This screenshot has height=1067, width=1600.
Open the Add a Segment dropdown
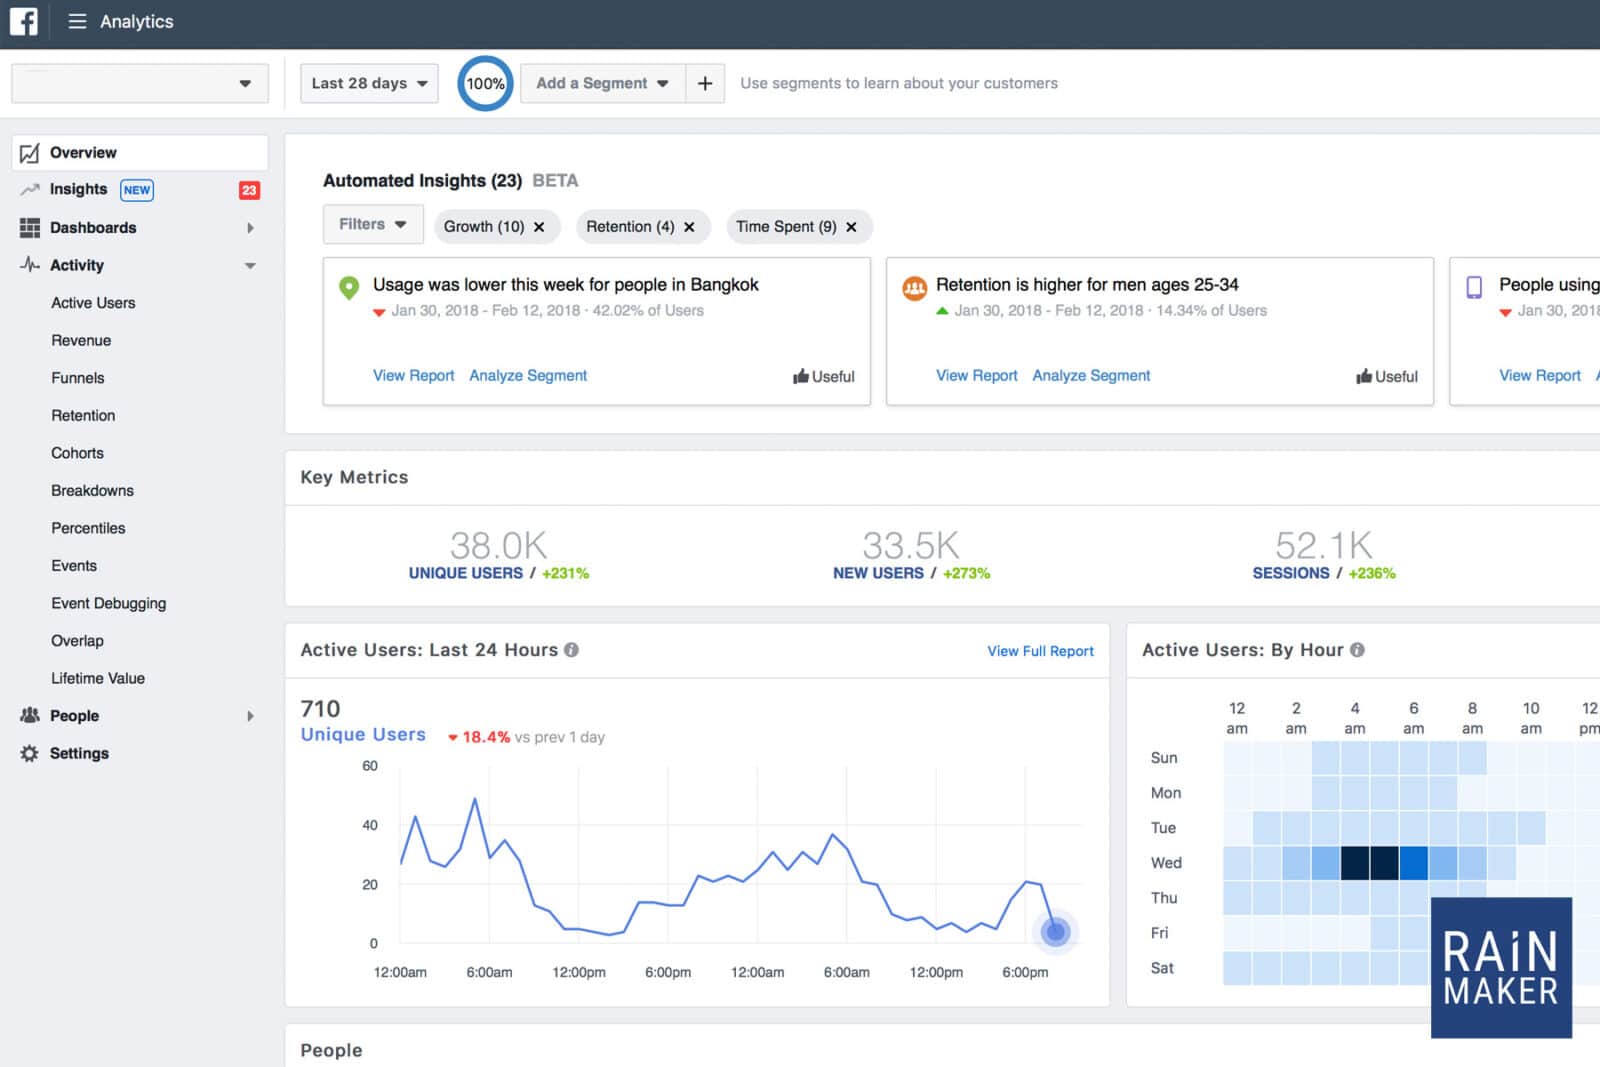tap(602, 83)
